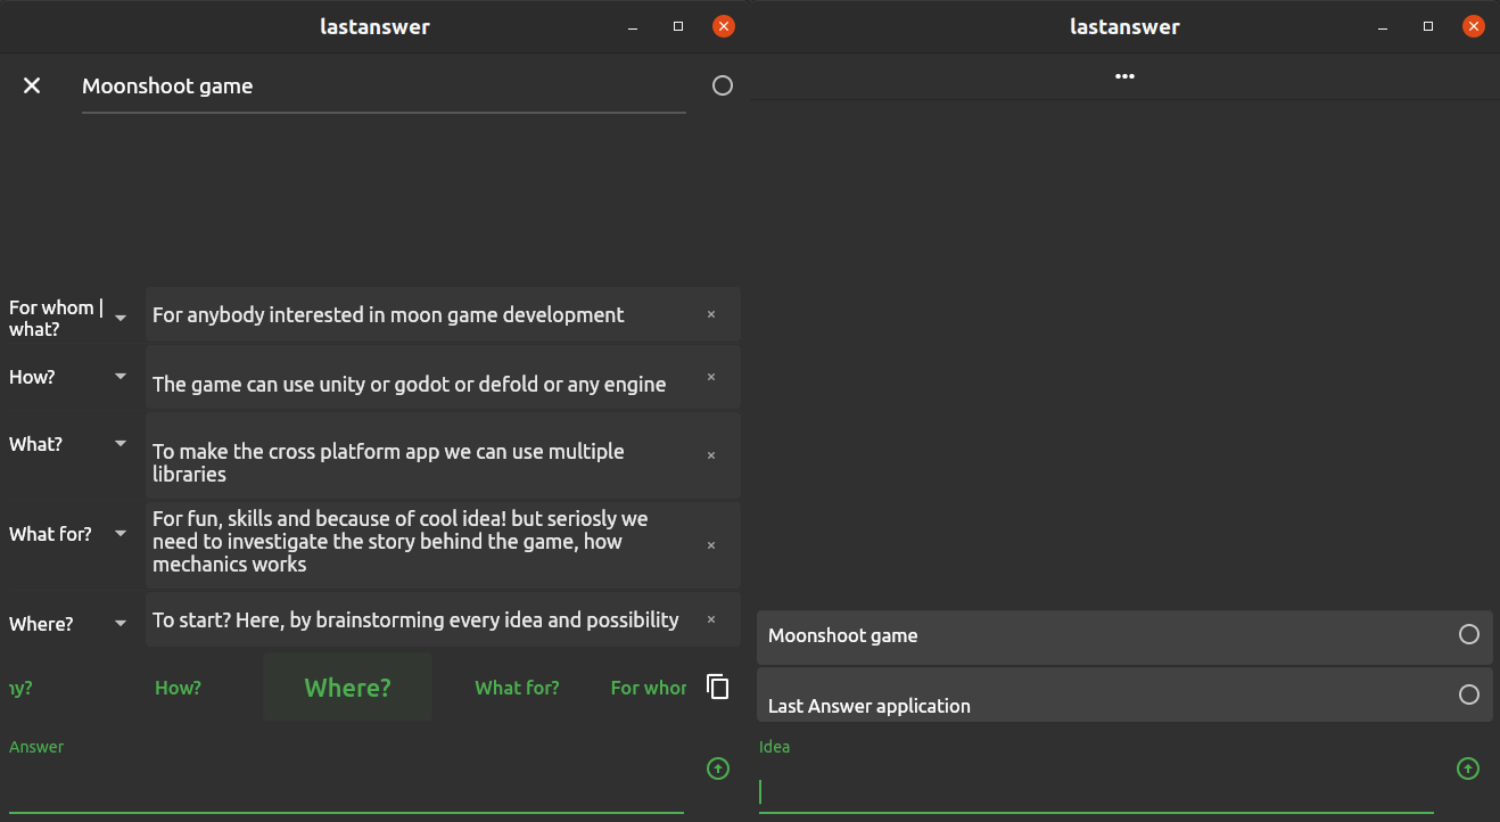Select the 'What for?' green question tab
This screenshot has height=822, width=1500.
point(517,688)
